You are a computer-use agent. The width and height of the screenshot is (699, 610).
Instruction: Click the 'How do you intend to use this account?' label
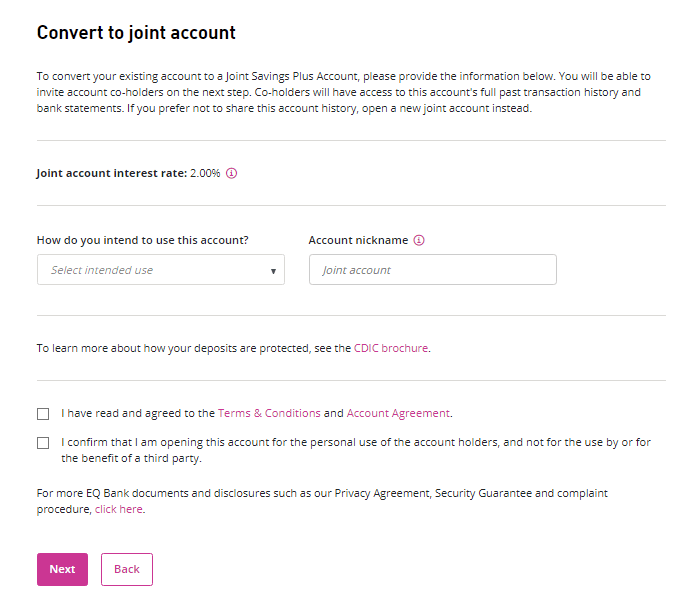point(143,240)
